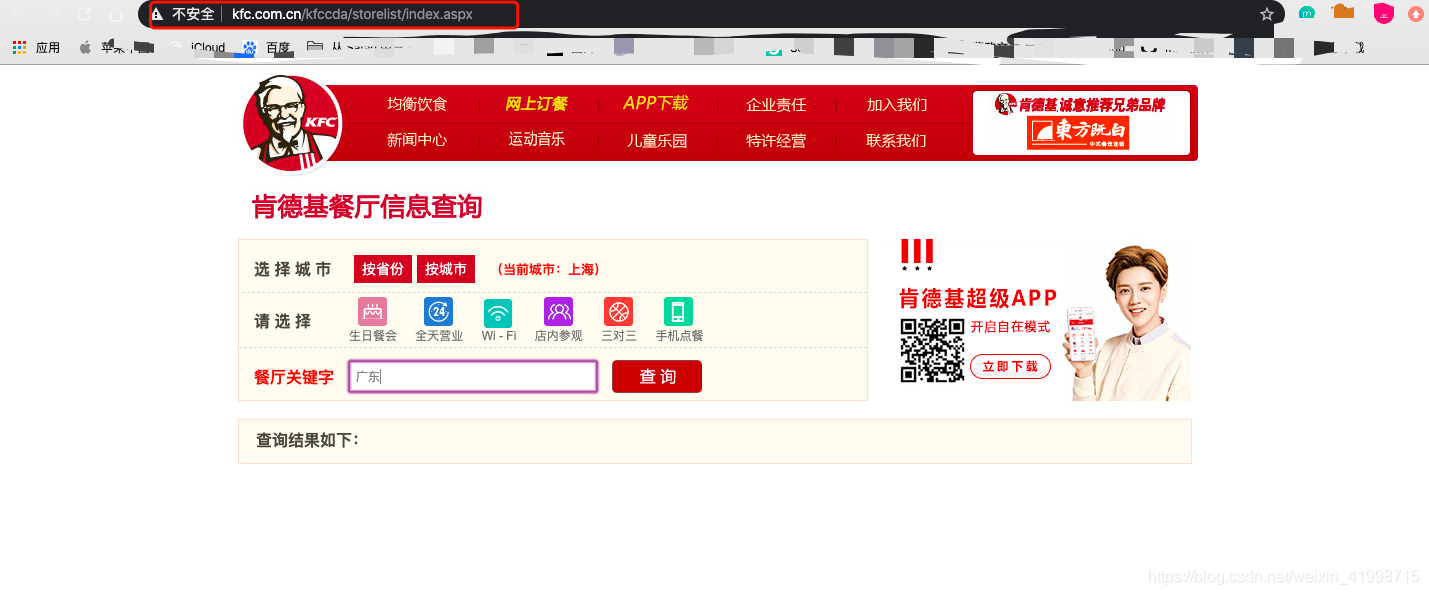Viewport: 1429px width, 595px height.
Task: Click the 查询 search button
Action: [657, 376]
